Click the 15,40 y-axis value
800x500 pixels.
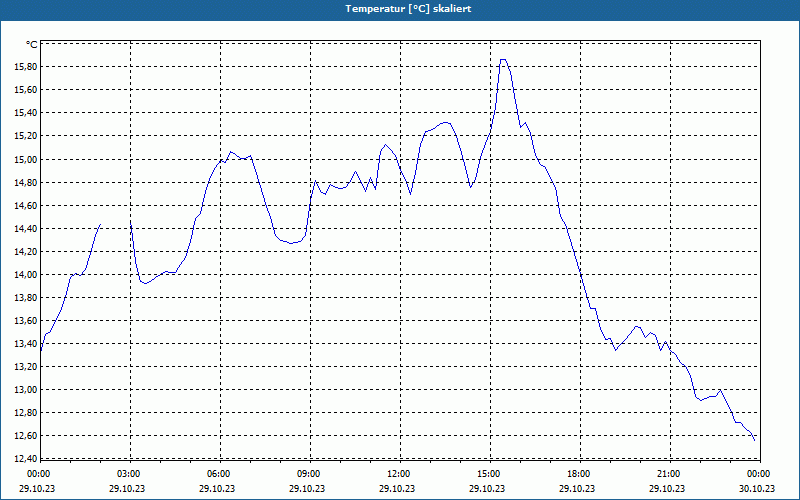[25, 113]
